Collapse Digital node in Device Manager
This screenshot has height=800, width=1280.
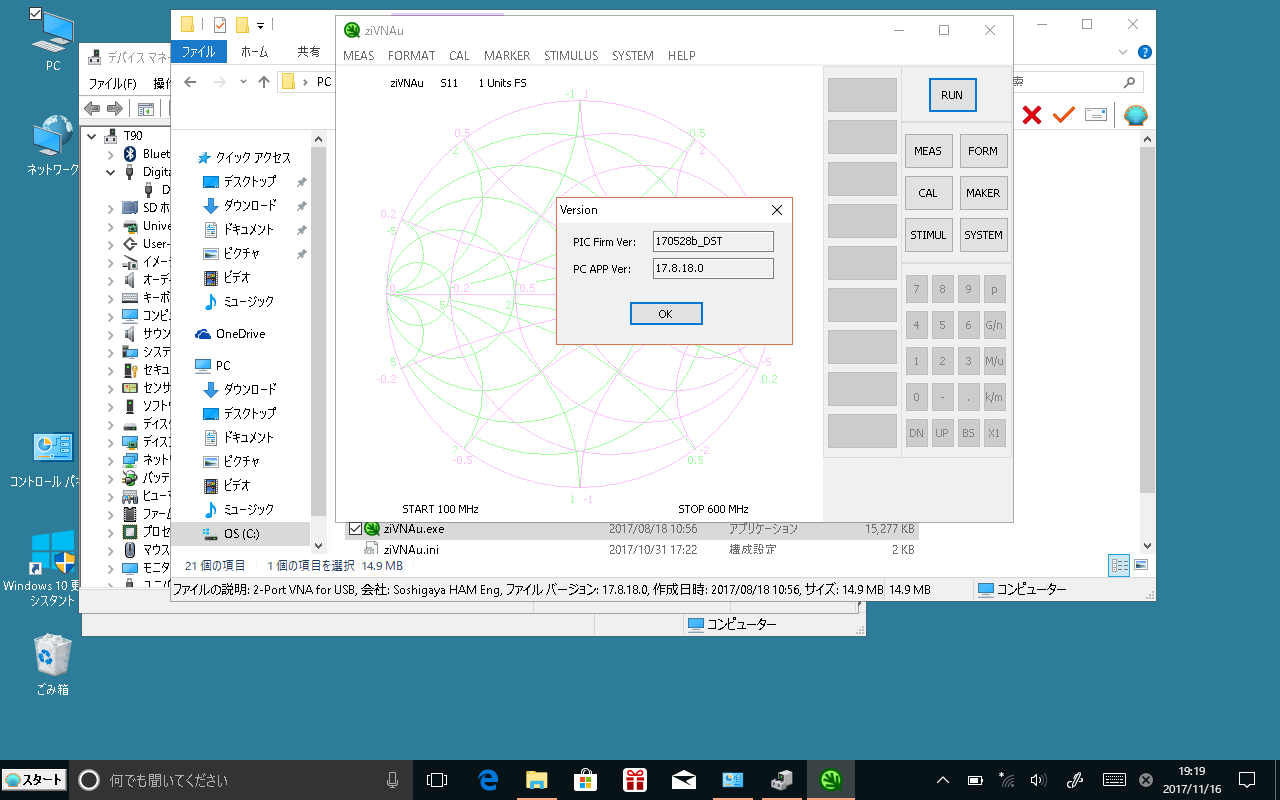click(x=111, y=172)
